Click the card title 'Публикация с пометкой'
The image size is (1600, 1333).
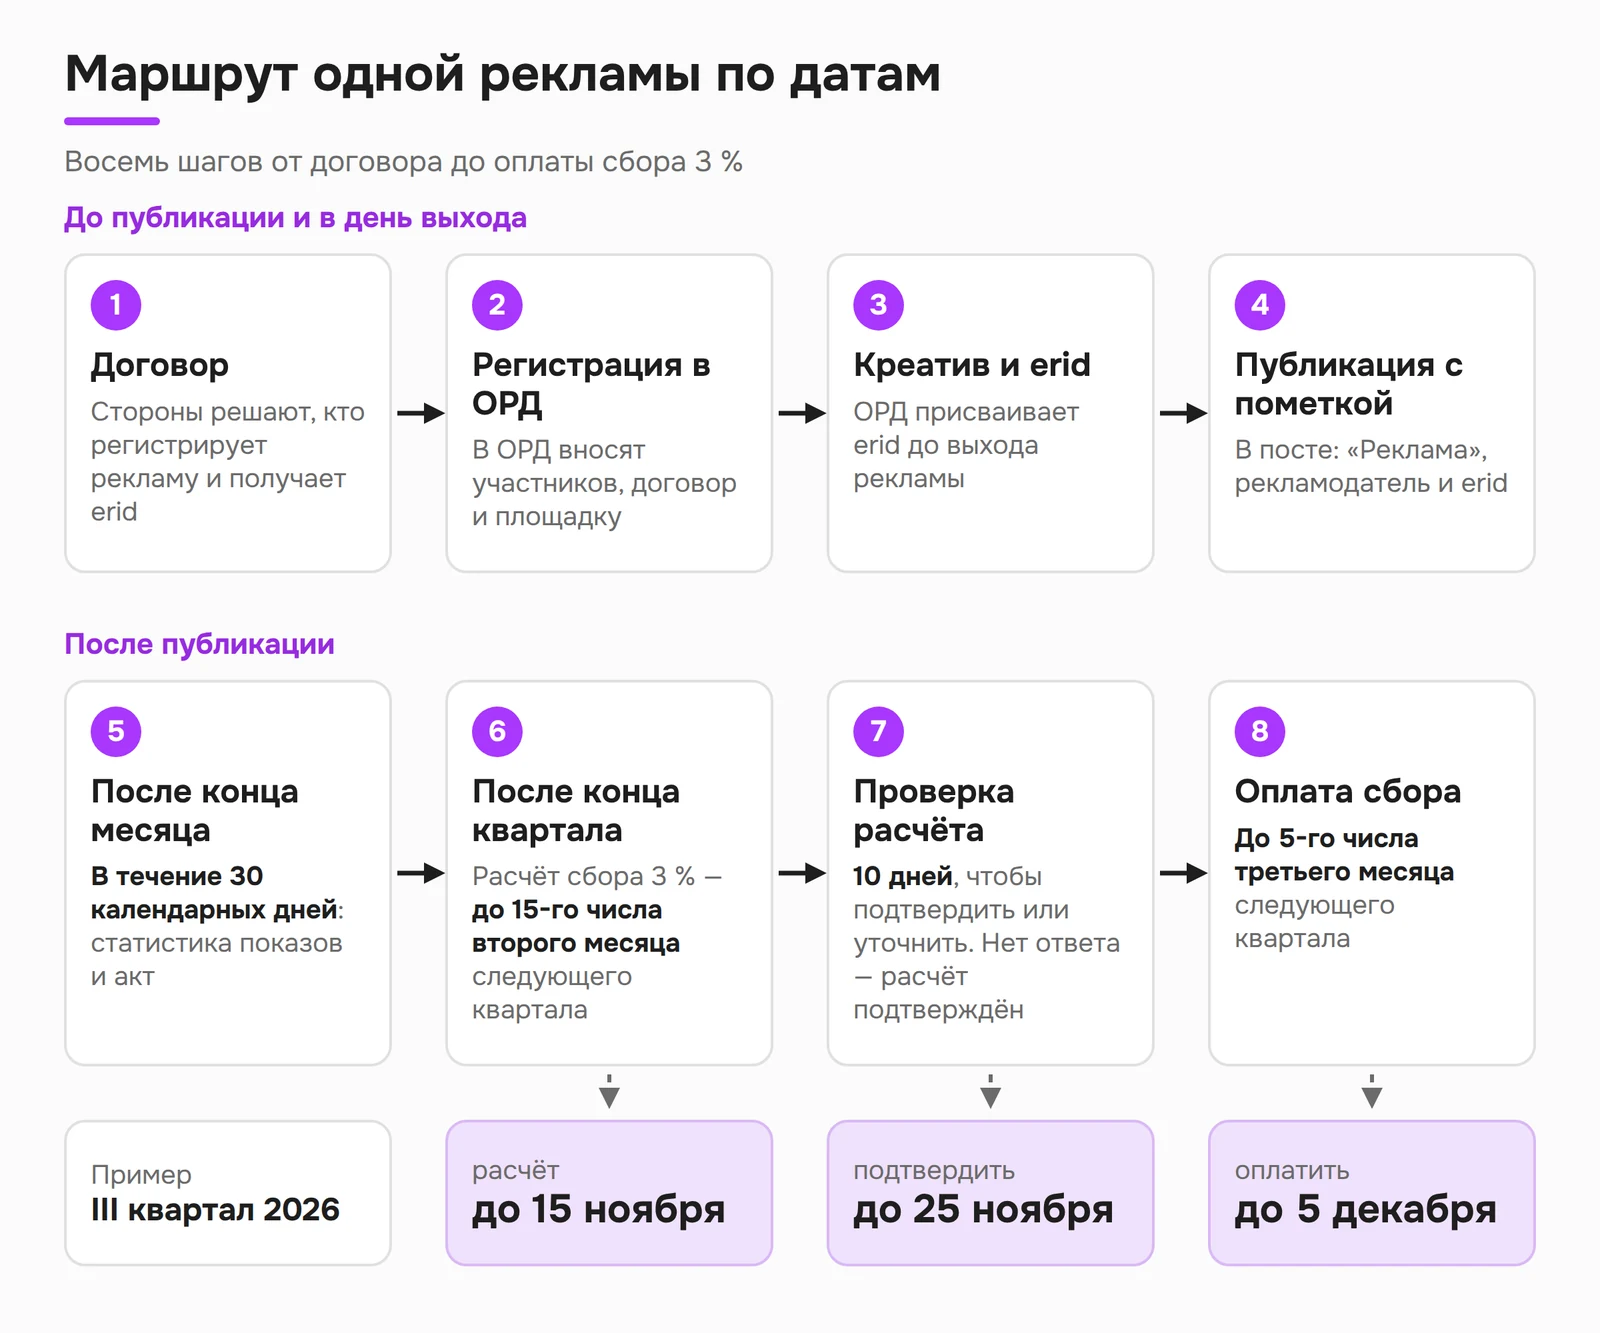[x=1349, y=384]
